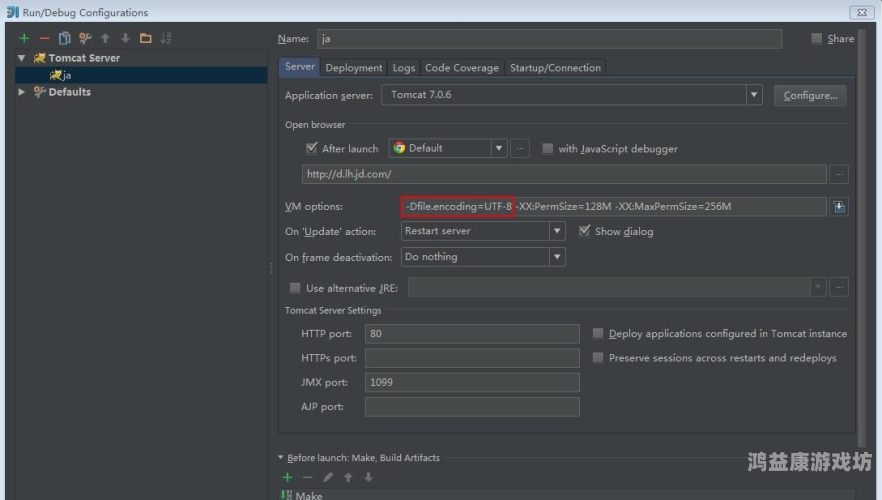
Task: Click the Chrome browser icon in Default dropdown
Action: (x=399, y=148)
